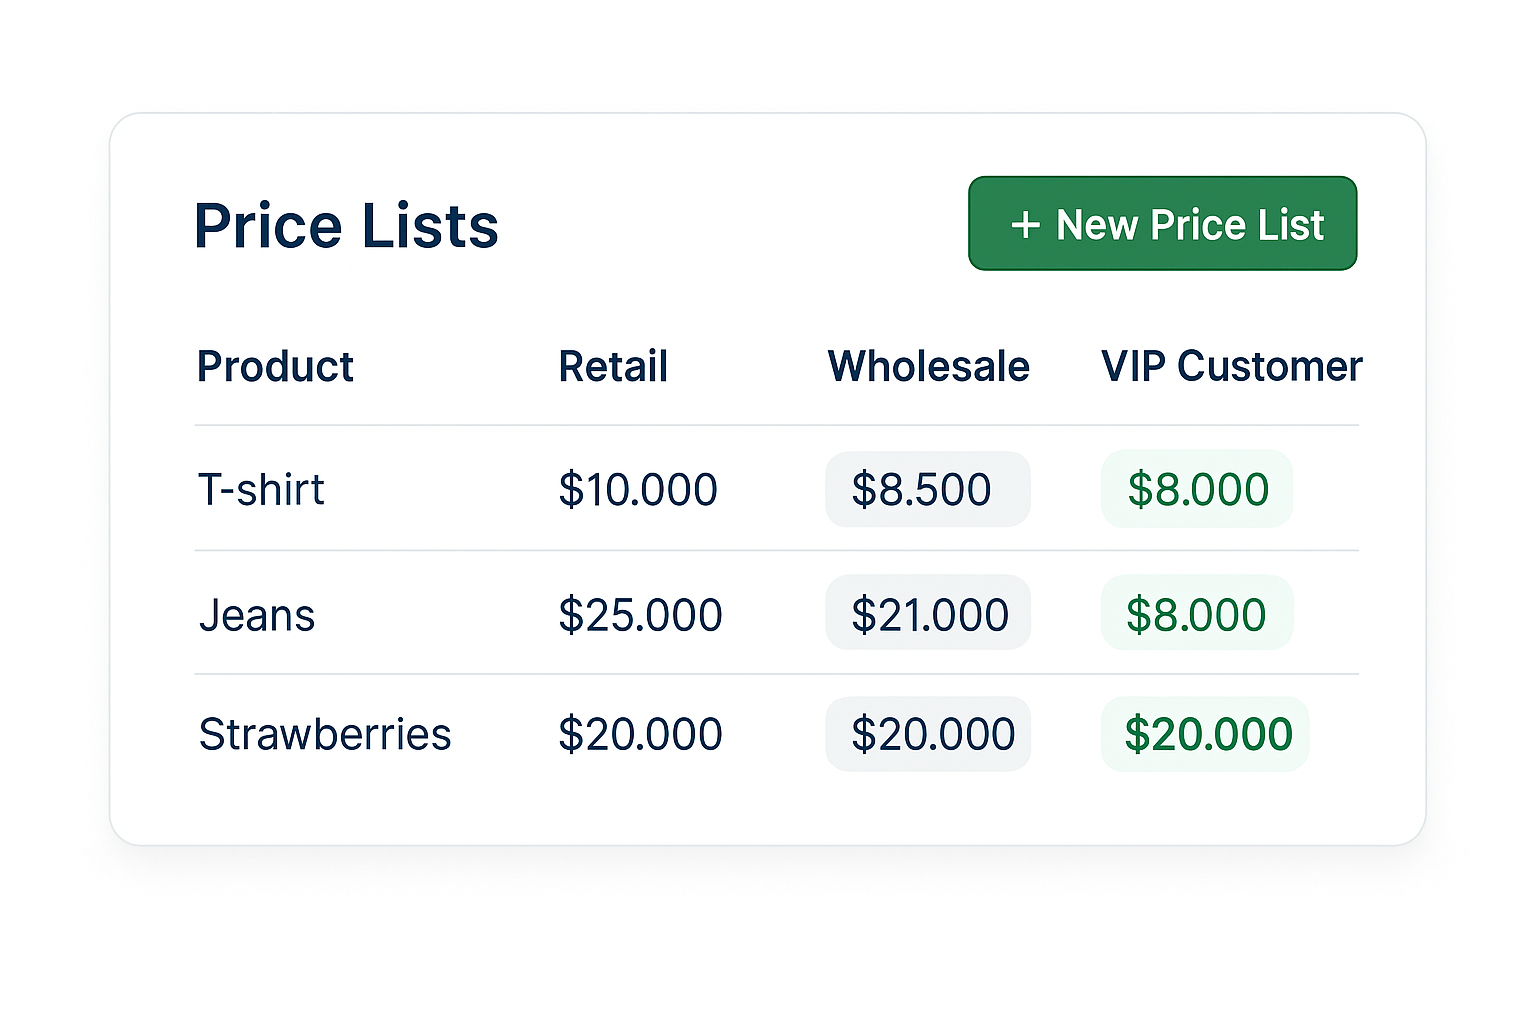Click Jeans retail price $25.000
The image size is (1536, 1024).
(x=640, y=615)
